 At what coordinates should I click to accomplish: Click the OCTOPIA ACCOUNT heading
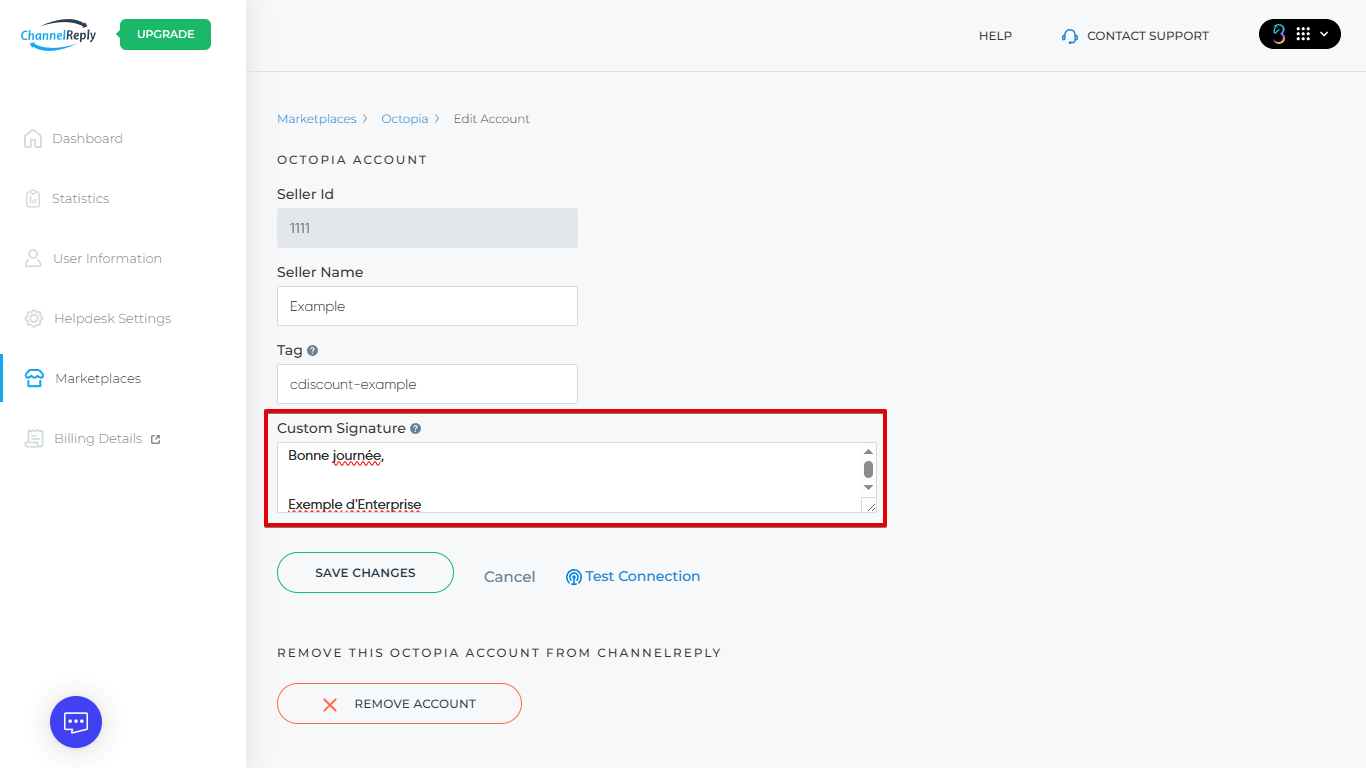tap(352, 160)
